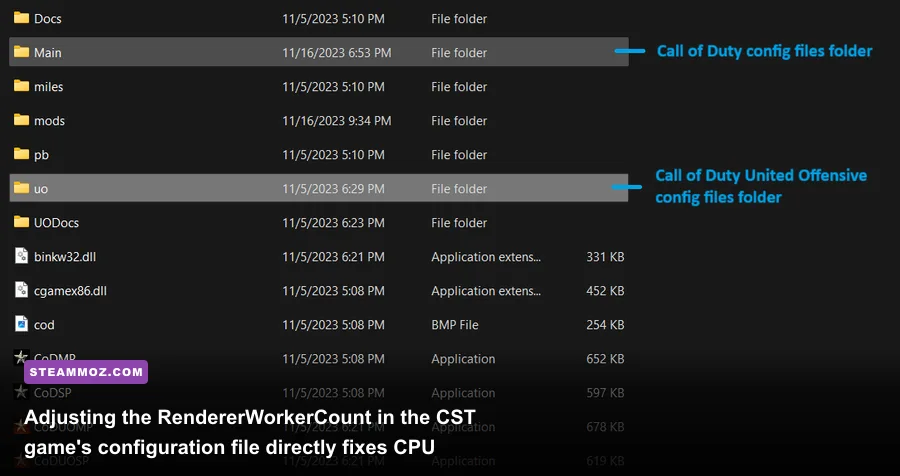The image size is (900, 476).
Task: Click the pb folder icon
Action: pyautogui.click(x=21, y=154)
